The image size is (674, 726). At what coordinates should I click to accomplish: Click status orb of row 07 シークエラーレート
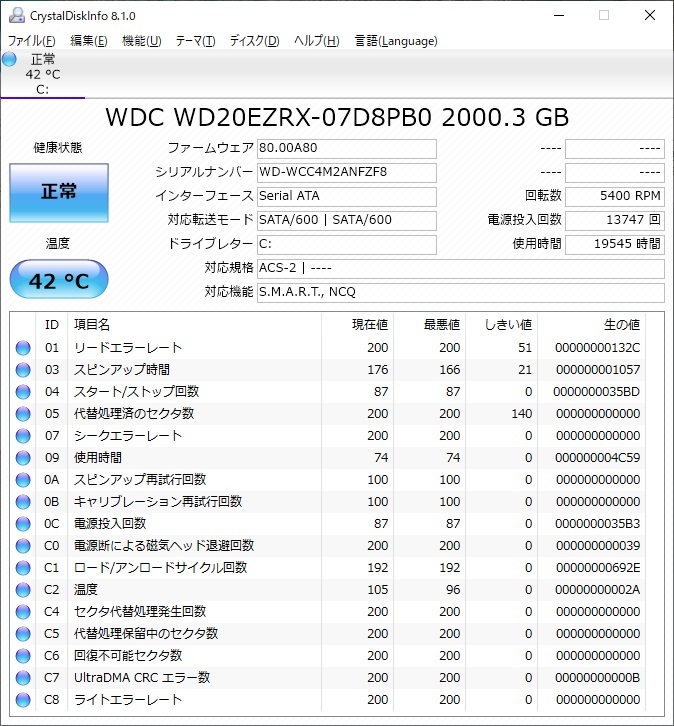pos(23,436)
